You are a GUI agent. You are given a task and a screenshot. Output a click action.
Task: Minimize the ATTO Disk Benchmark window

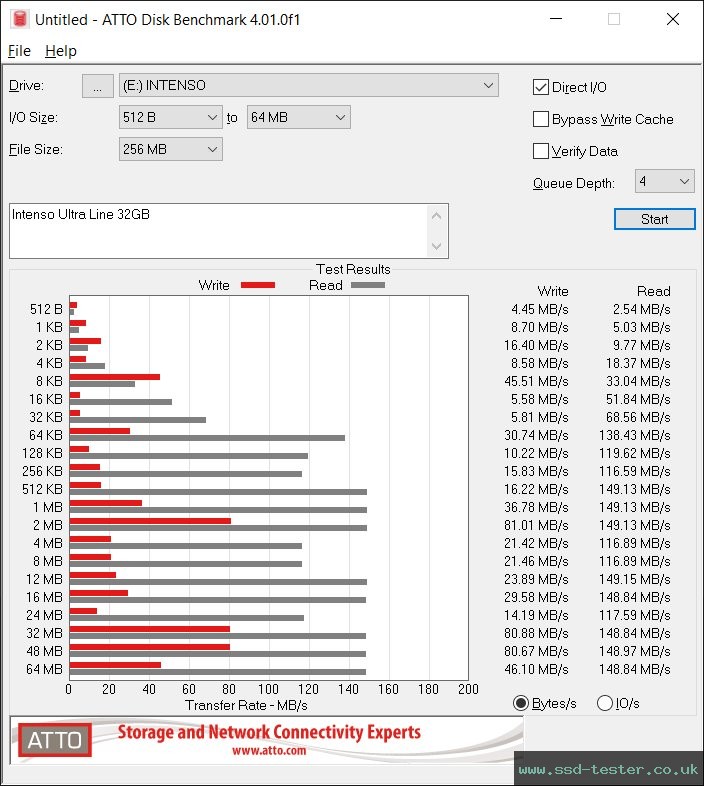(556, 19)
